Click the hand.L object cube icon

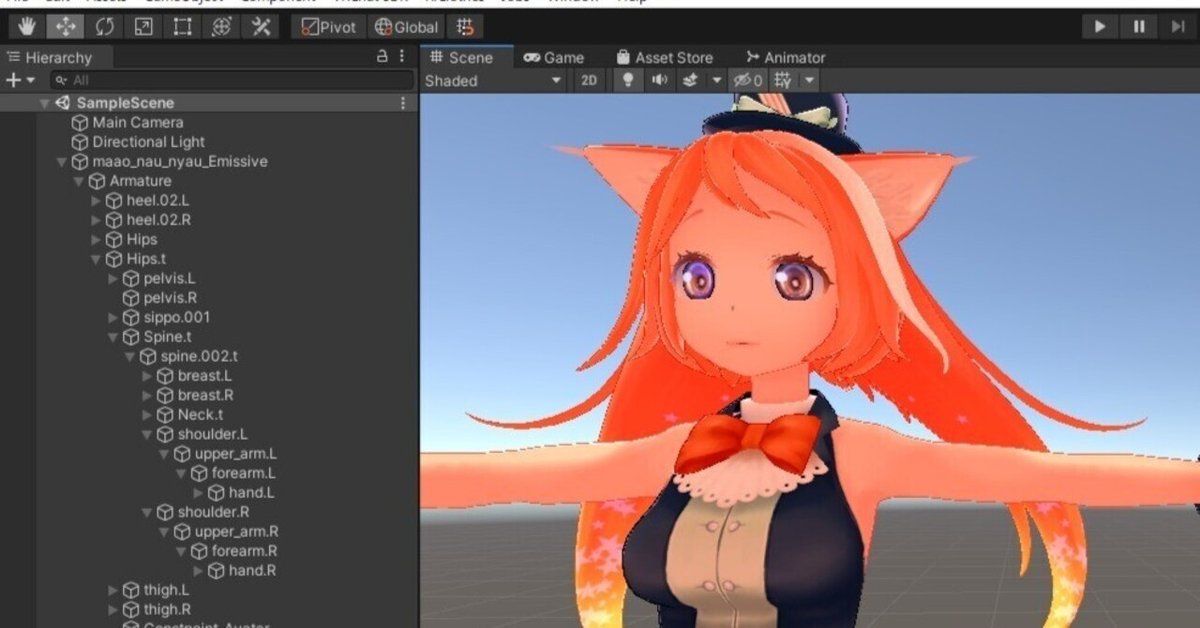tap(216, 493)
